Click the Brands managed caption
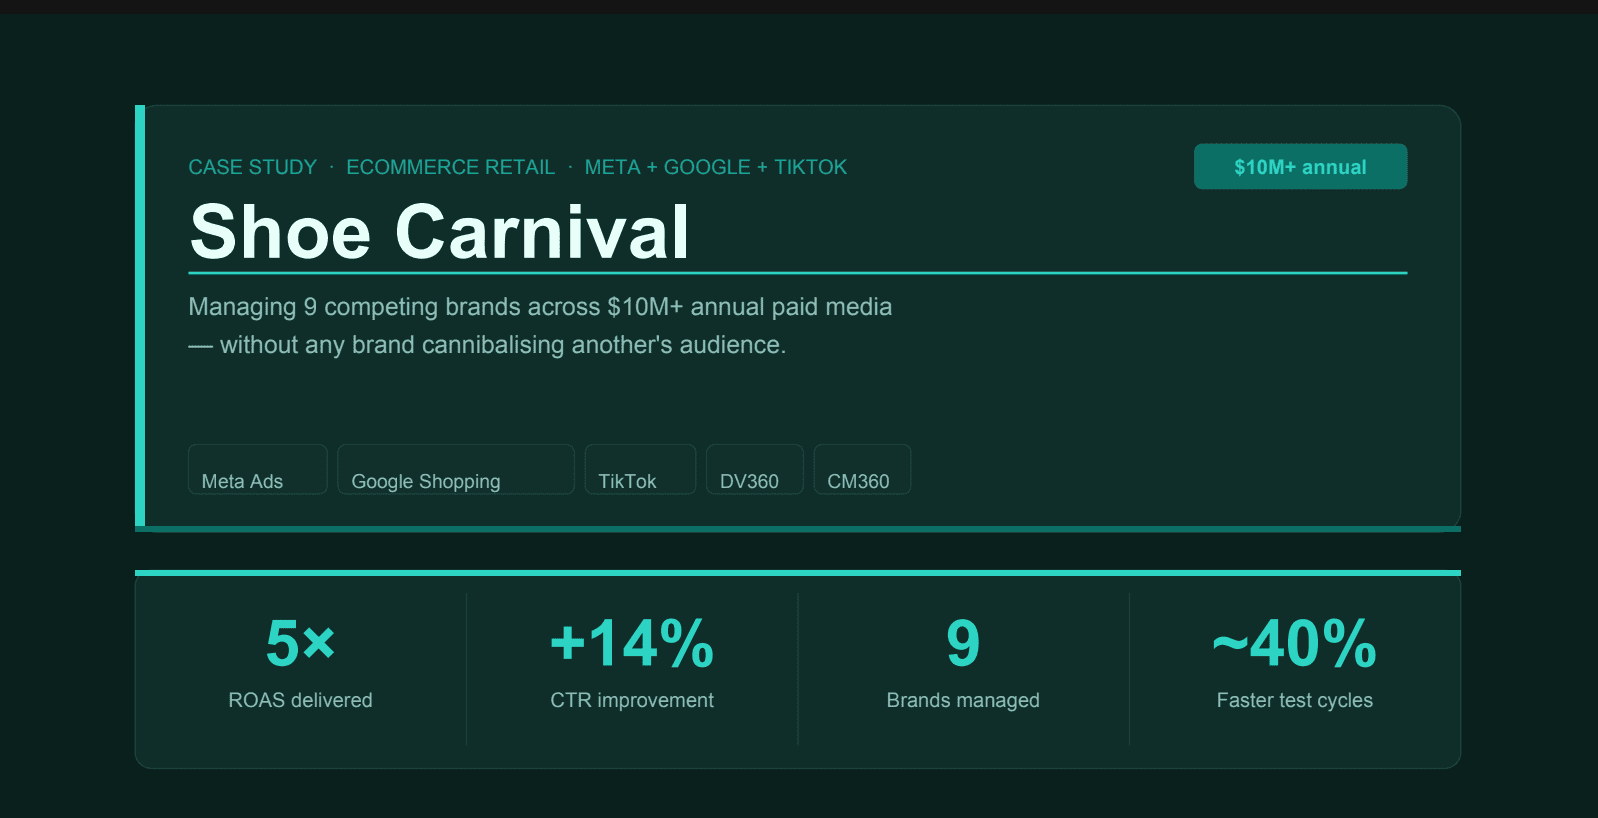The width and height of the screenshot is (1598, 818). [x=963, y=700]
